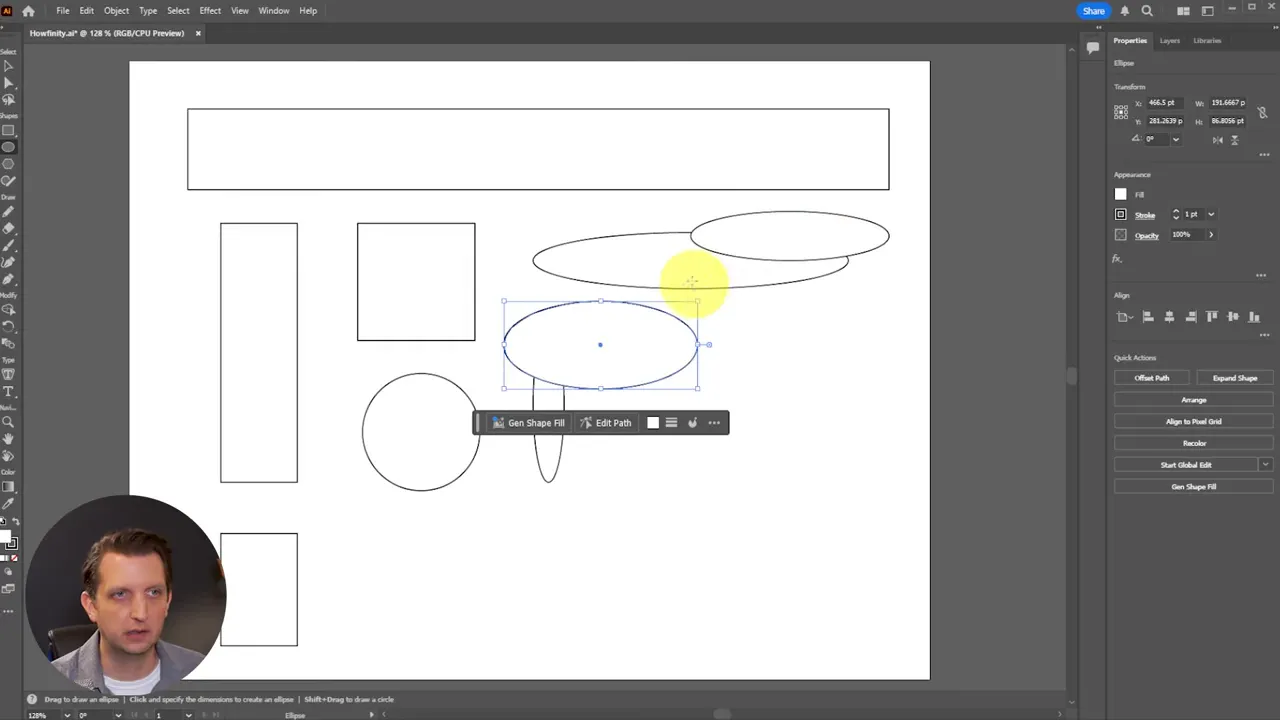Select the Direct Selection tool
Viewport: 1280px width, 720px height.
[9, 84]
